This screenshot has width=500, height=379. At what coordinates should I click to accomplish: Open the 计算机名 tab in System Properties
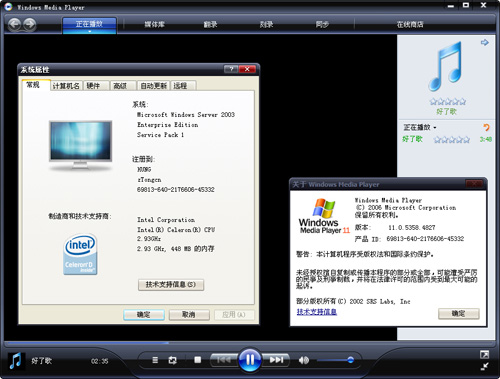pyautogui.click(x=66, y=86)
